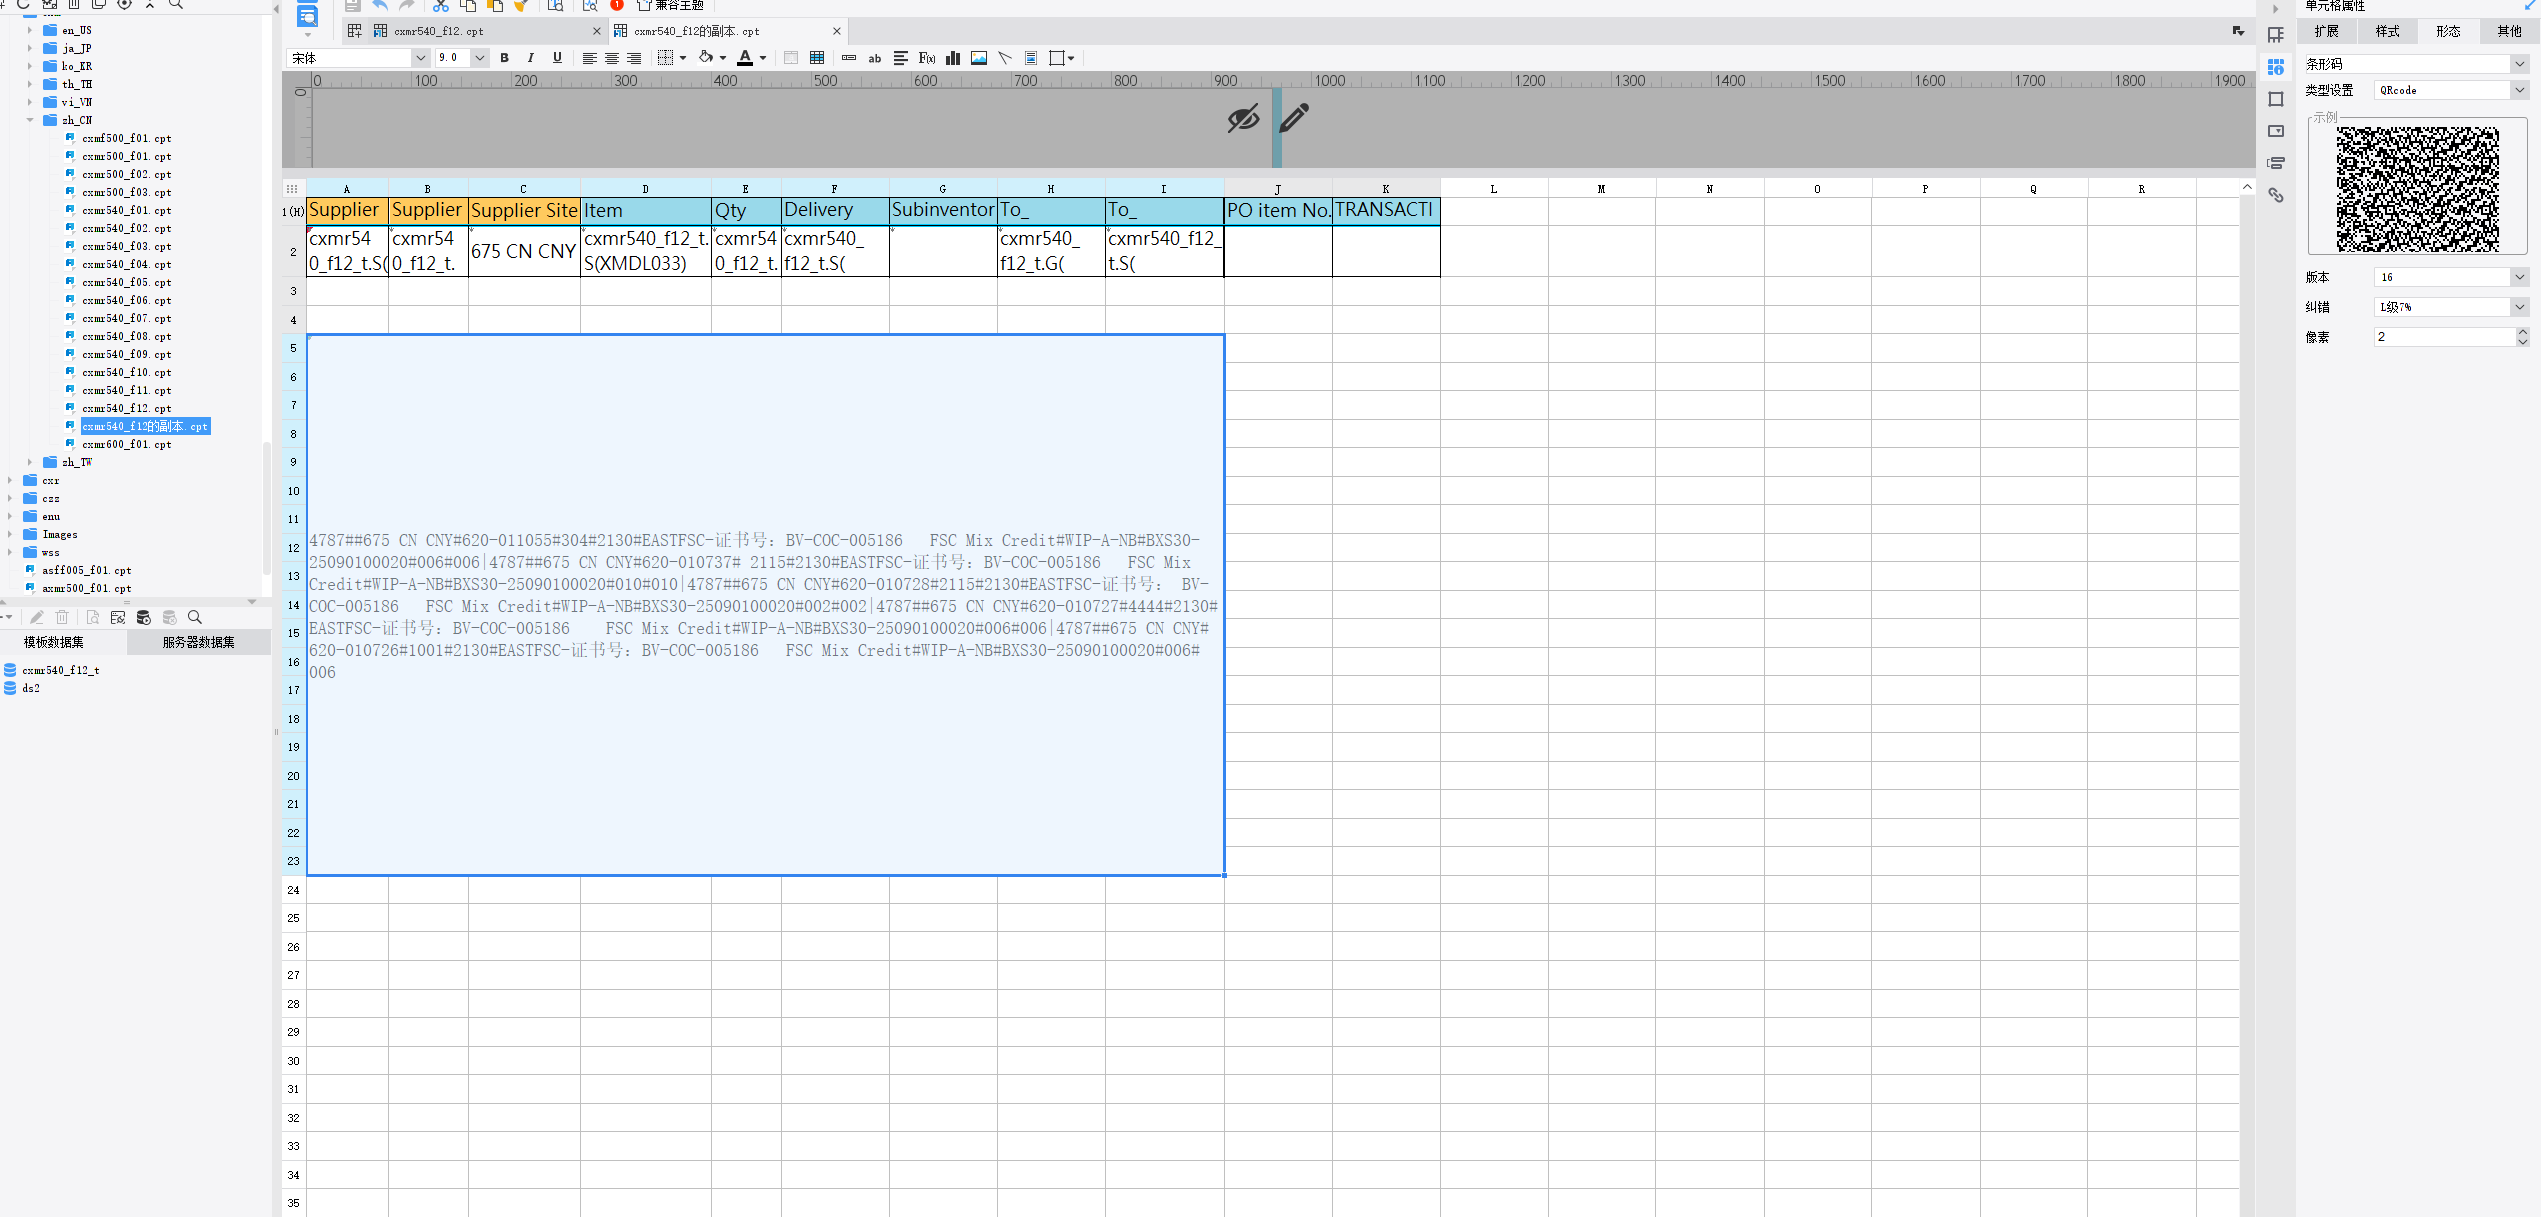Viewport: 2541px width, 1217px height.
Task: Open the 兼容主题 theme button
Action: (671, 5)
